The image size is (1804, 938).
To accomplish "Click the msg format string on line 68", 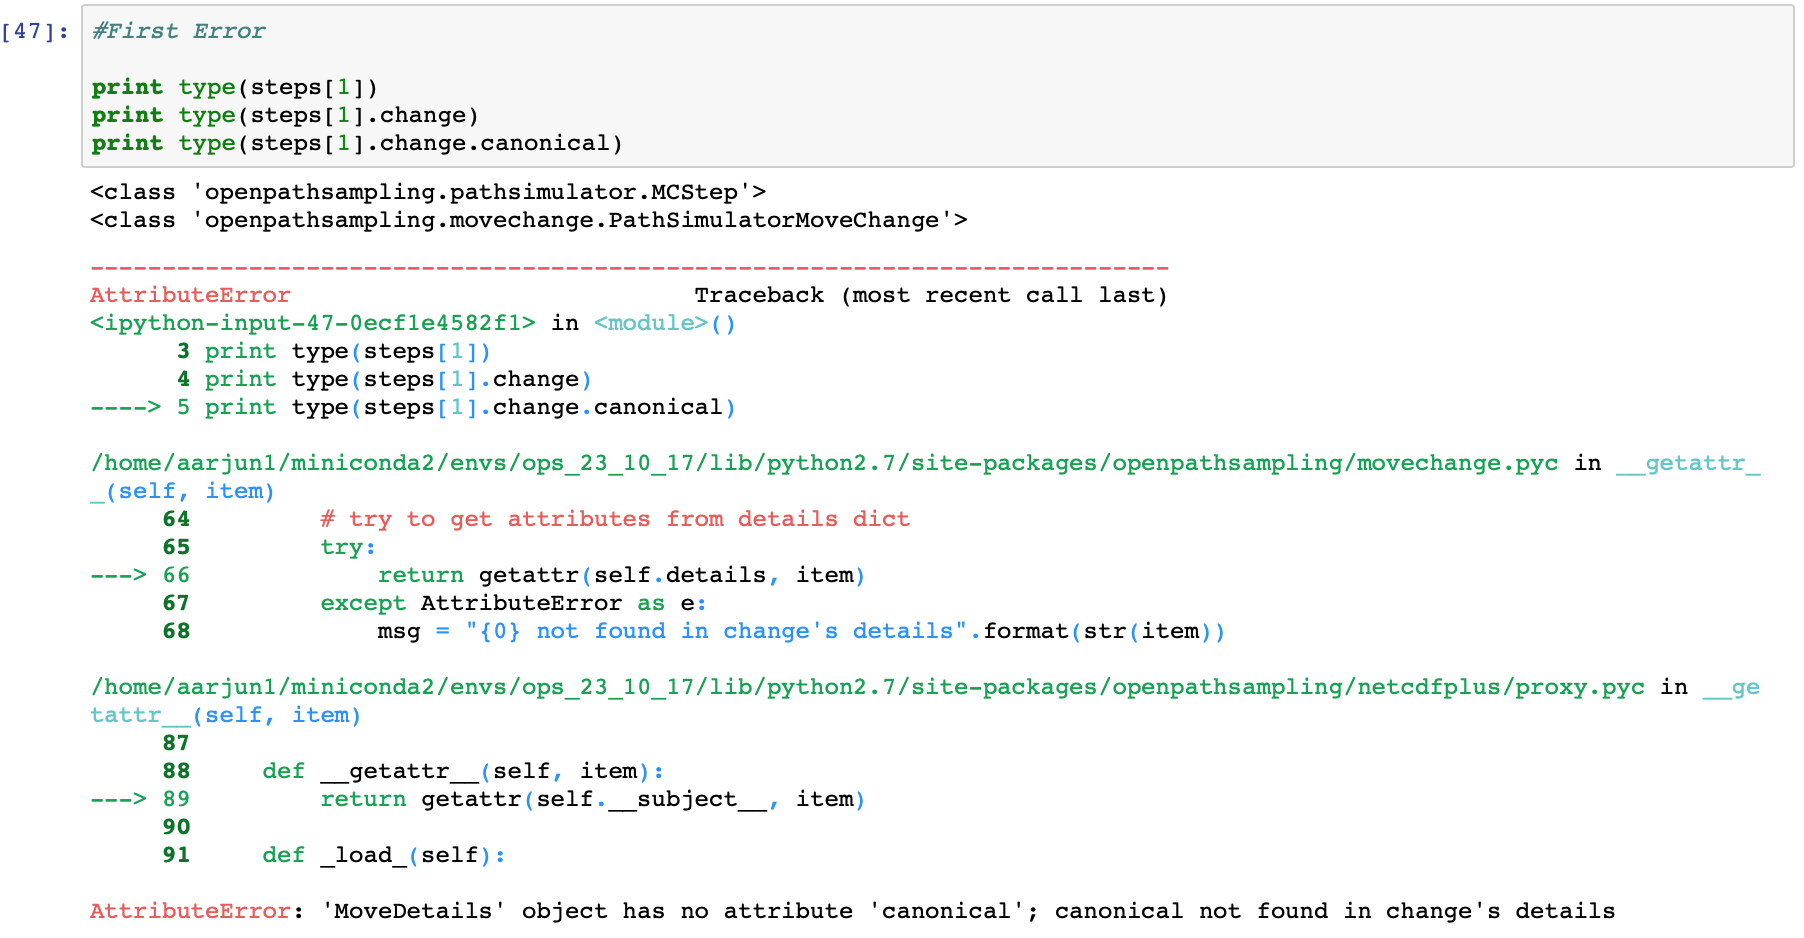I will point(800,631).
